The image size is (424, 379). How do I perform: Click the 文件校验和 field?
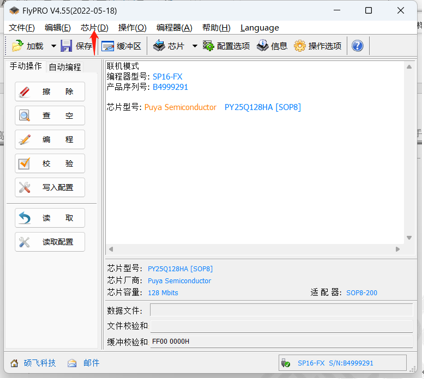281,326
